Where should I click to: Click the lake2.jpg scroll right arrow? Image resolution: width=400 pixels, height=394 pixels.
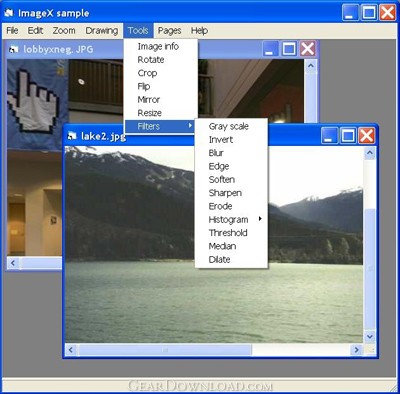tap(356, 350)
